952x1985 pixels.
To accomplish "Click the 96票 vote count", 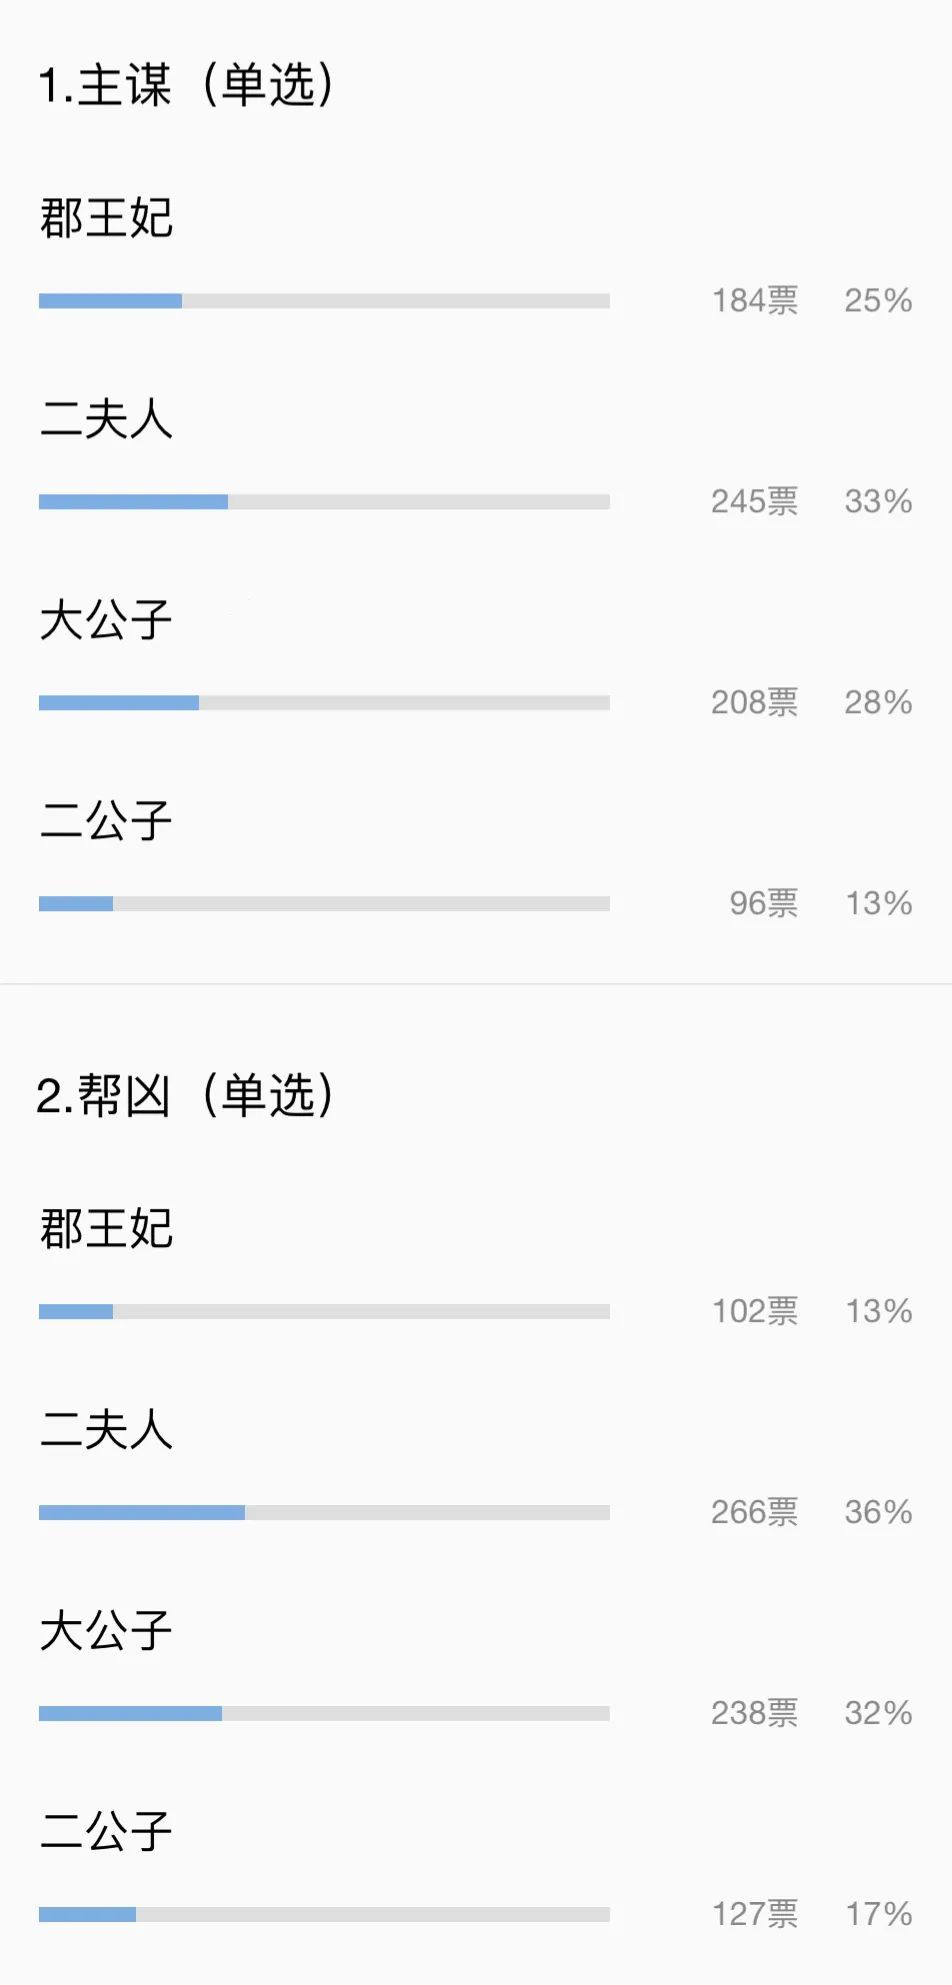I will [x=763, y=904].
